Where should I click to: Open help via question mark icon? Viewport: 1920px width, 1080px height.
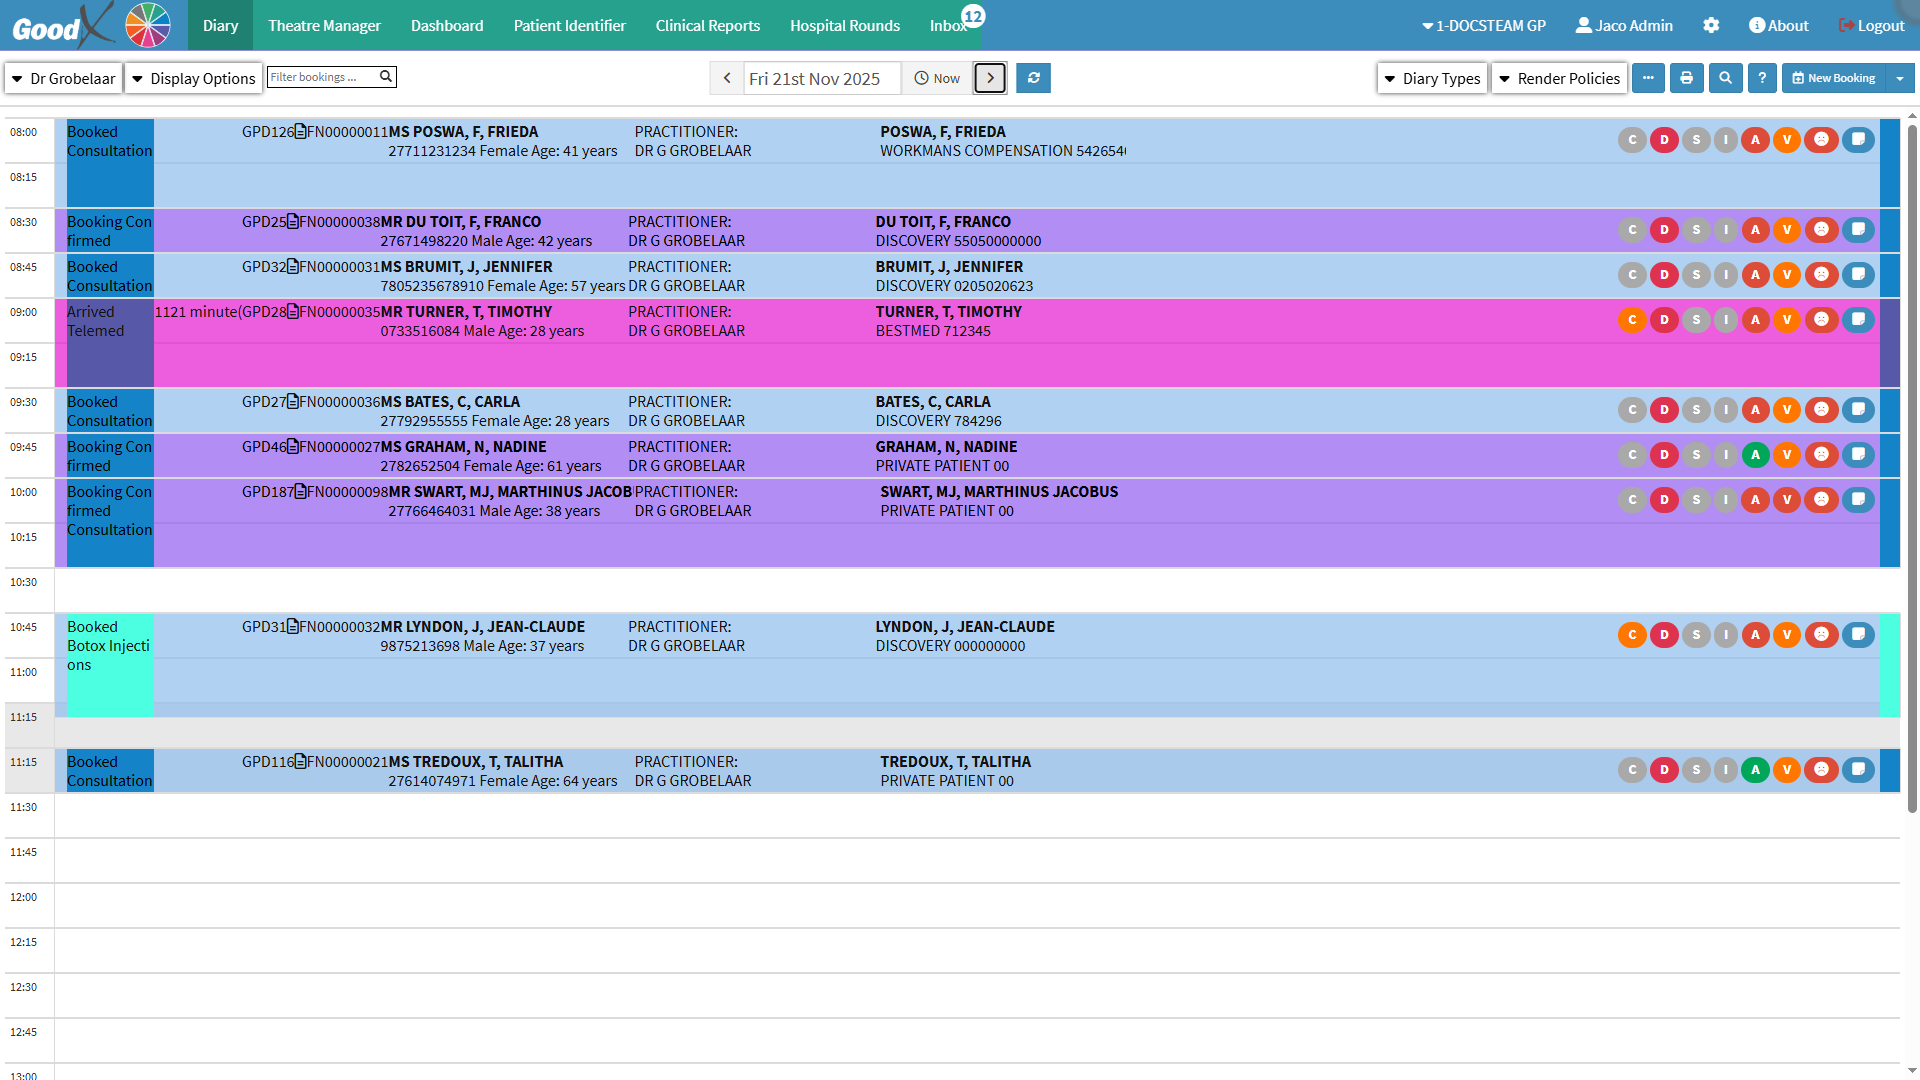click(1762, 78)
